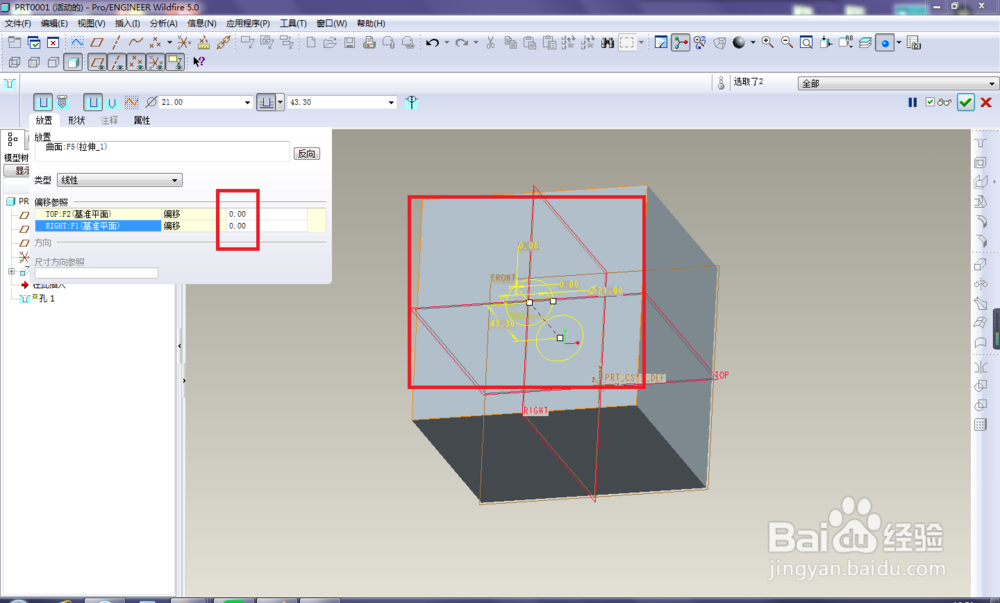Click the redo arrow icon
Screen dimensions: 1000x603
click(462, 43)
